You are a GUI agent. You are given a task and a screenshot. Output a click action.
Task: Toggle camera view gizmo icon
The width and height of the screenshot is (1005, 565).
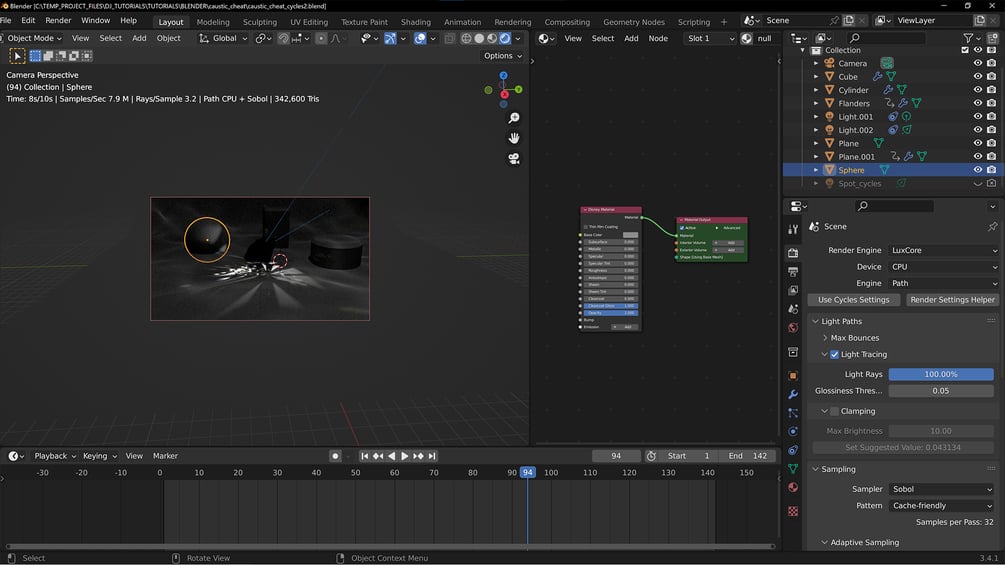tap(513, 158)
